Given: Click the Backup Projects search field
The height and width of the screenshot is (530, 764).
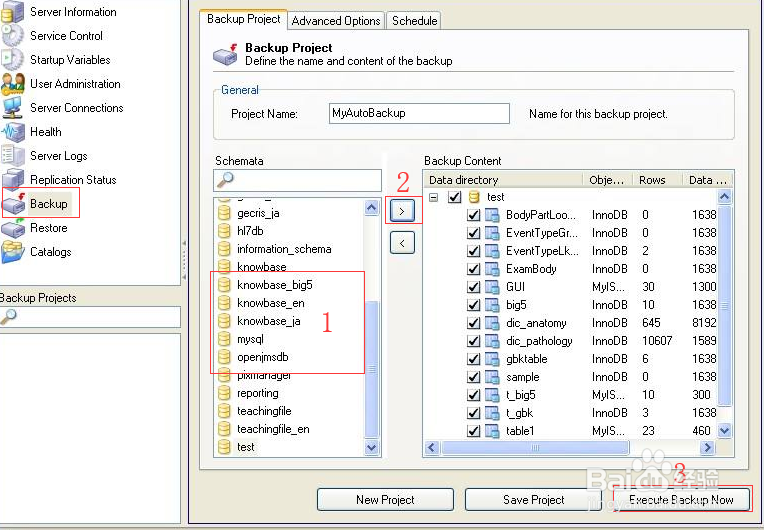Looking at the screenshot, I should 90,317.
